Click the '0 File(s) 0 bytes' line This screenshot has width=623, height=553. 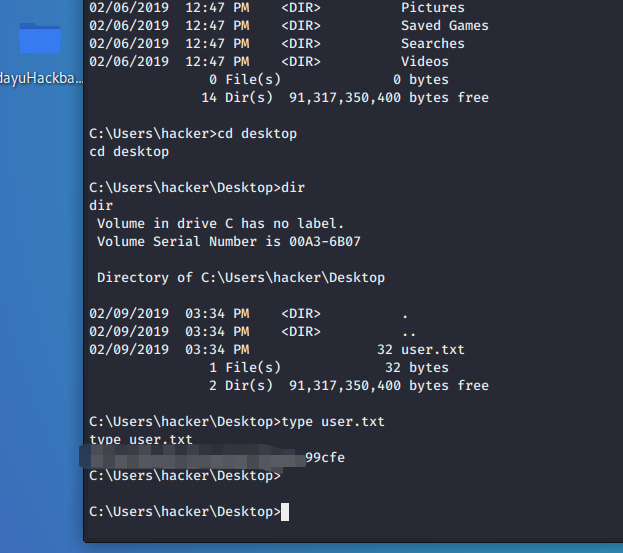pos(329,80)
